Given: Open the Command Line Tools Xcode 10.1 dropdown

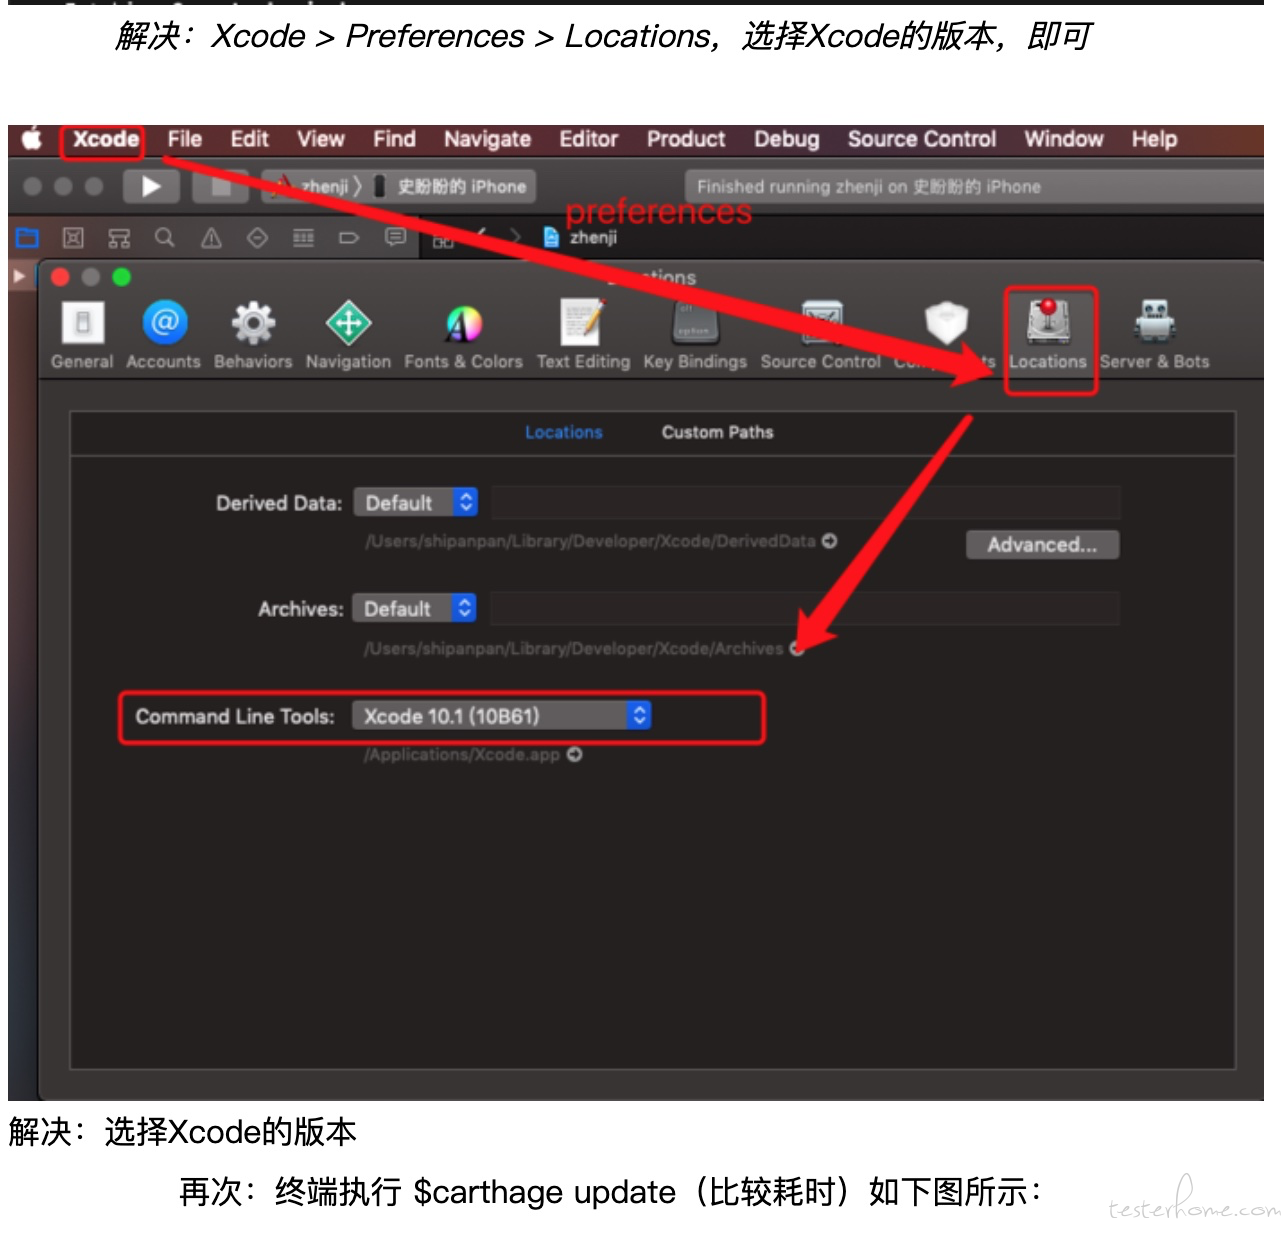Looking at the screenshot, I should pyautogui.click(x=501, y=715).
